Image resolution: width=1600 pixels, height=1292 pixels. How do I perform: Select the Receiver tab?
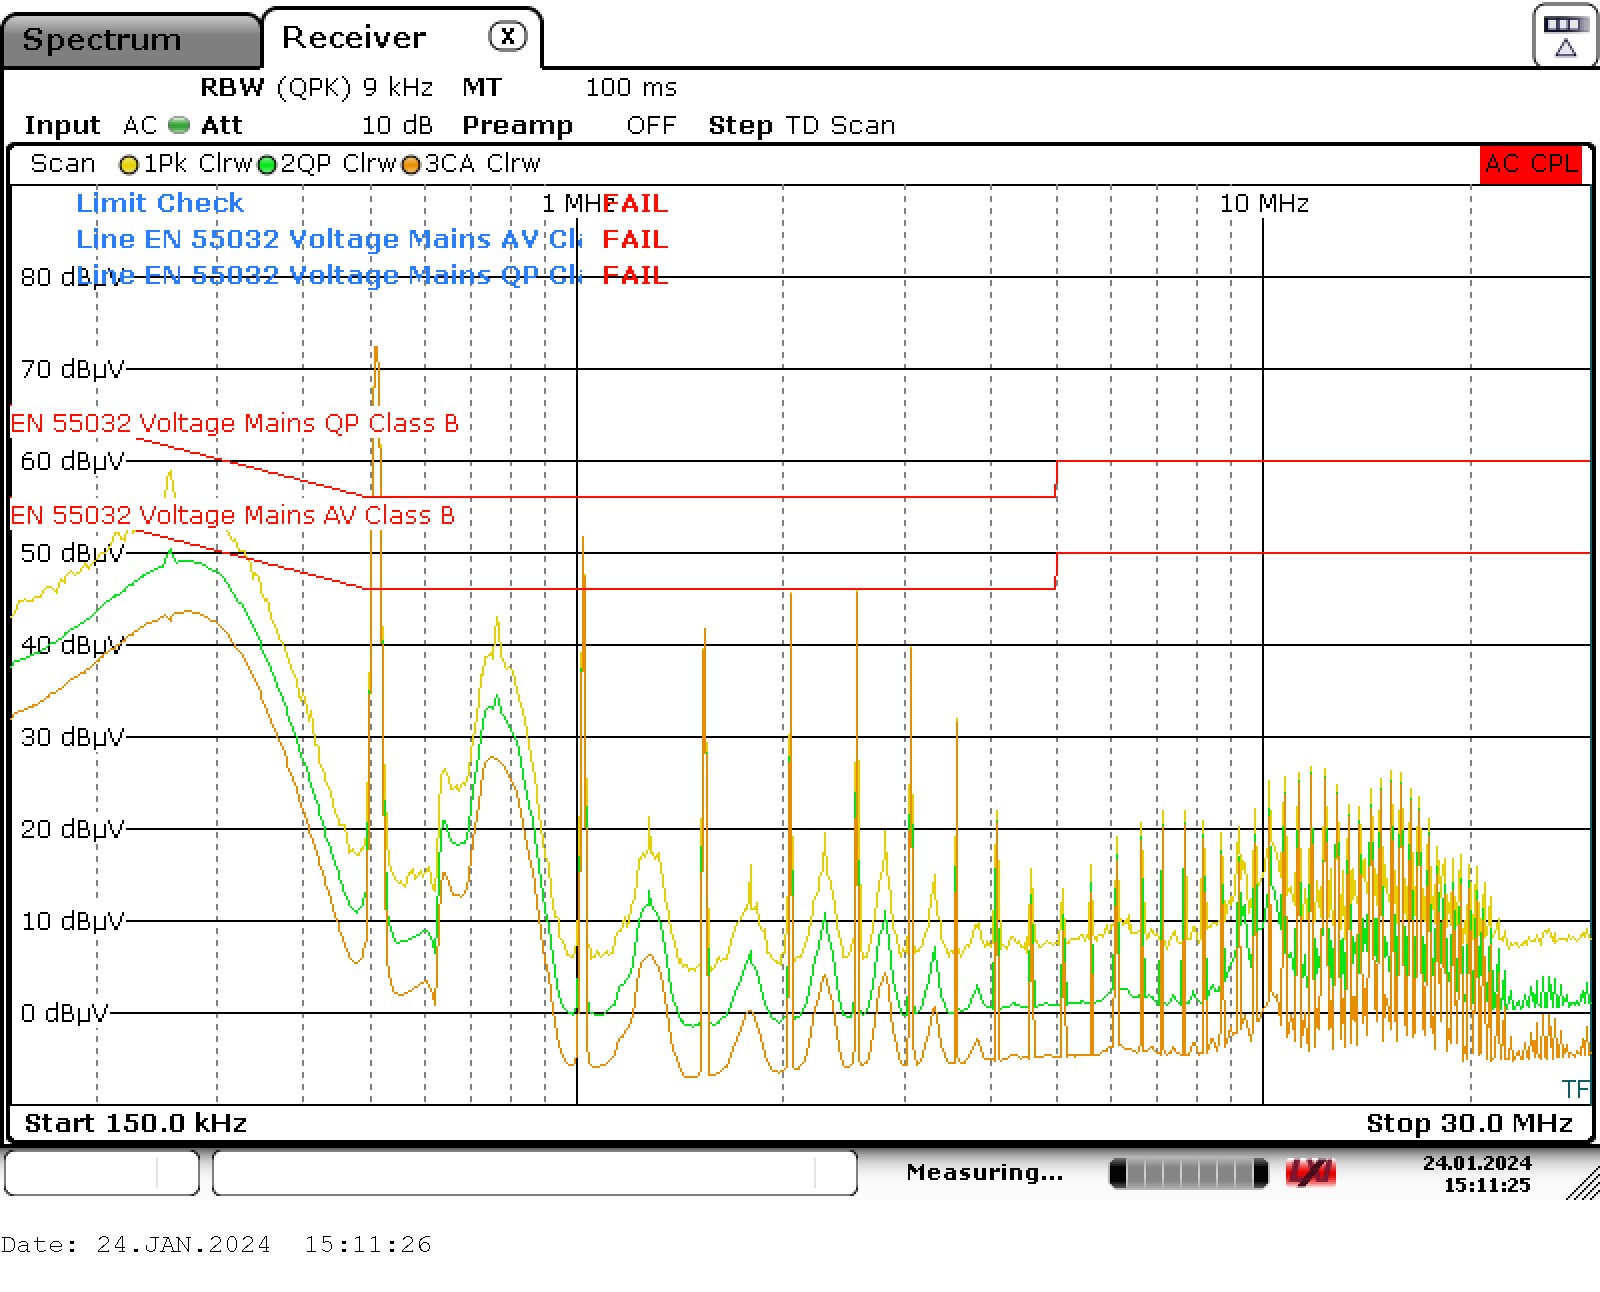point(354,38)
